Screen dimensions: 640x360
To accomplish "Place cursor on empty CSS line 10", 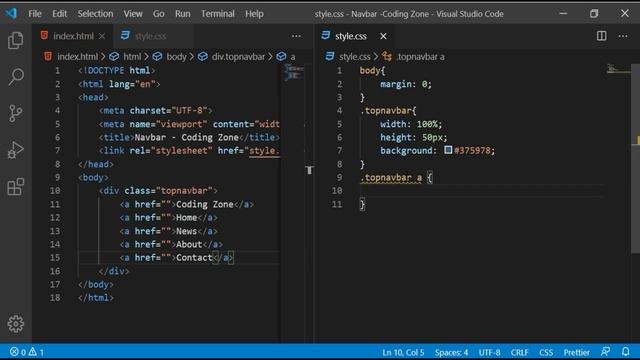I will coord(482,191).
